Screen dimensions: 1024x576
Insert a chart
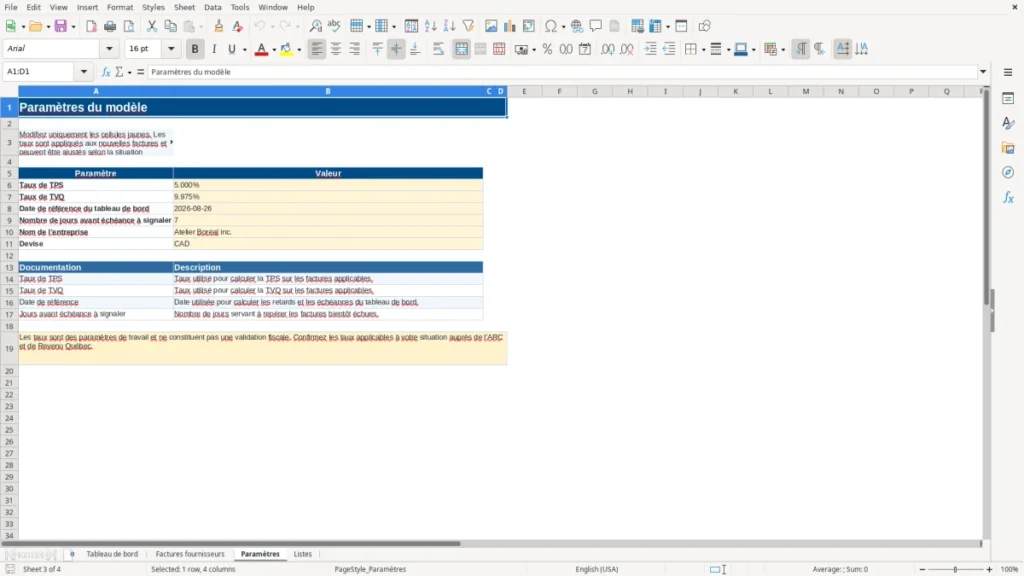tap(510, 26)
